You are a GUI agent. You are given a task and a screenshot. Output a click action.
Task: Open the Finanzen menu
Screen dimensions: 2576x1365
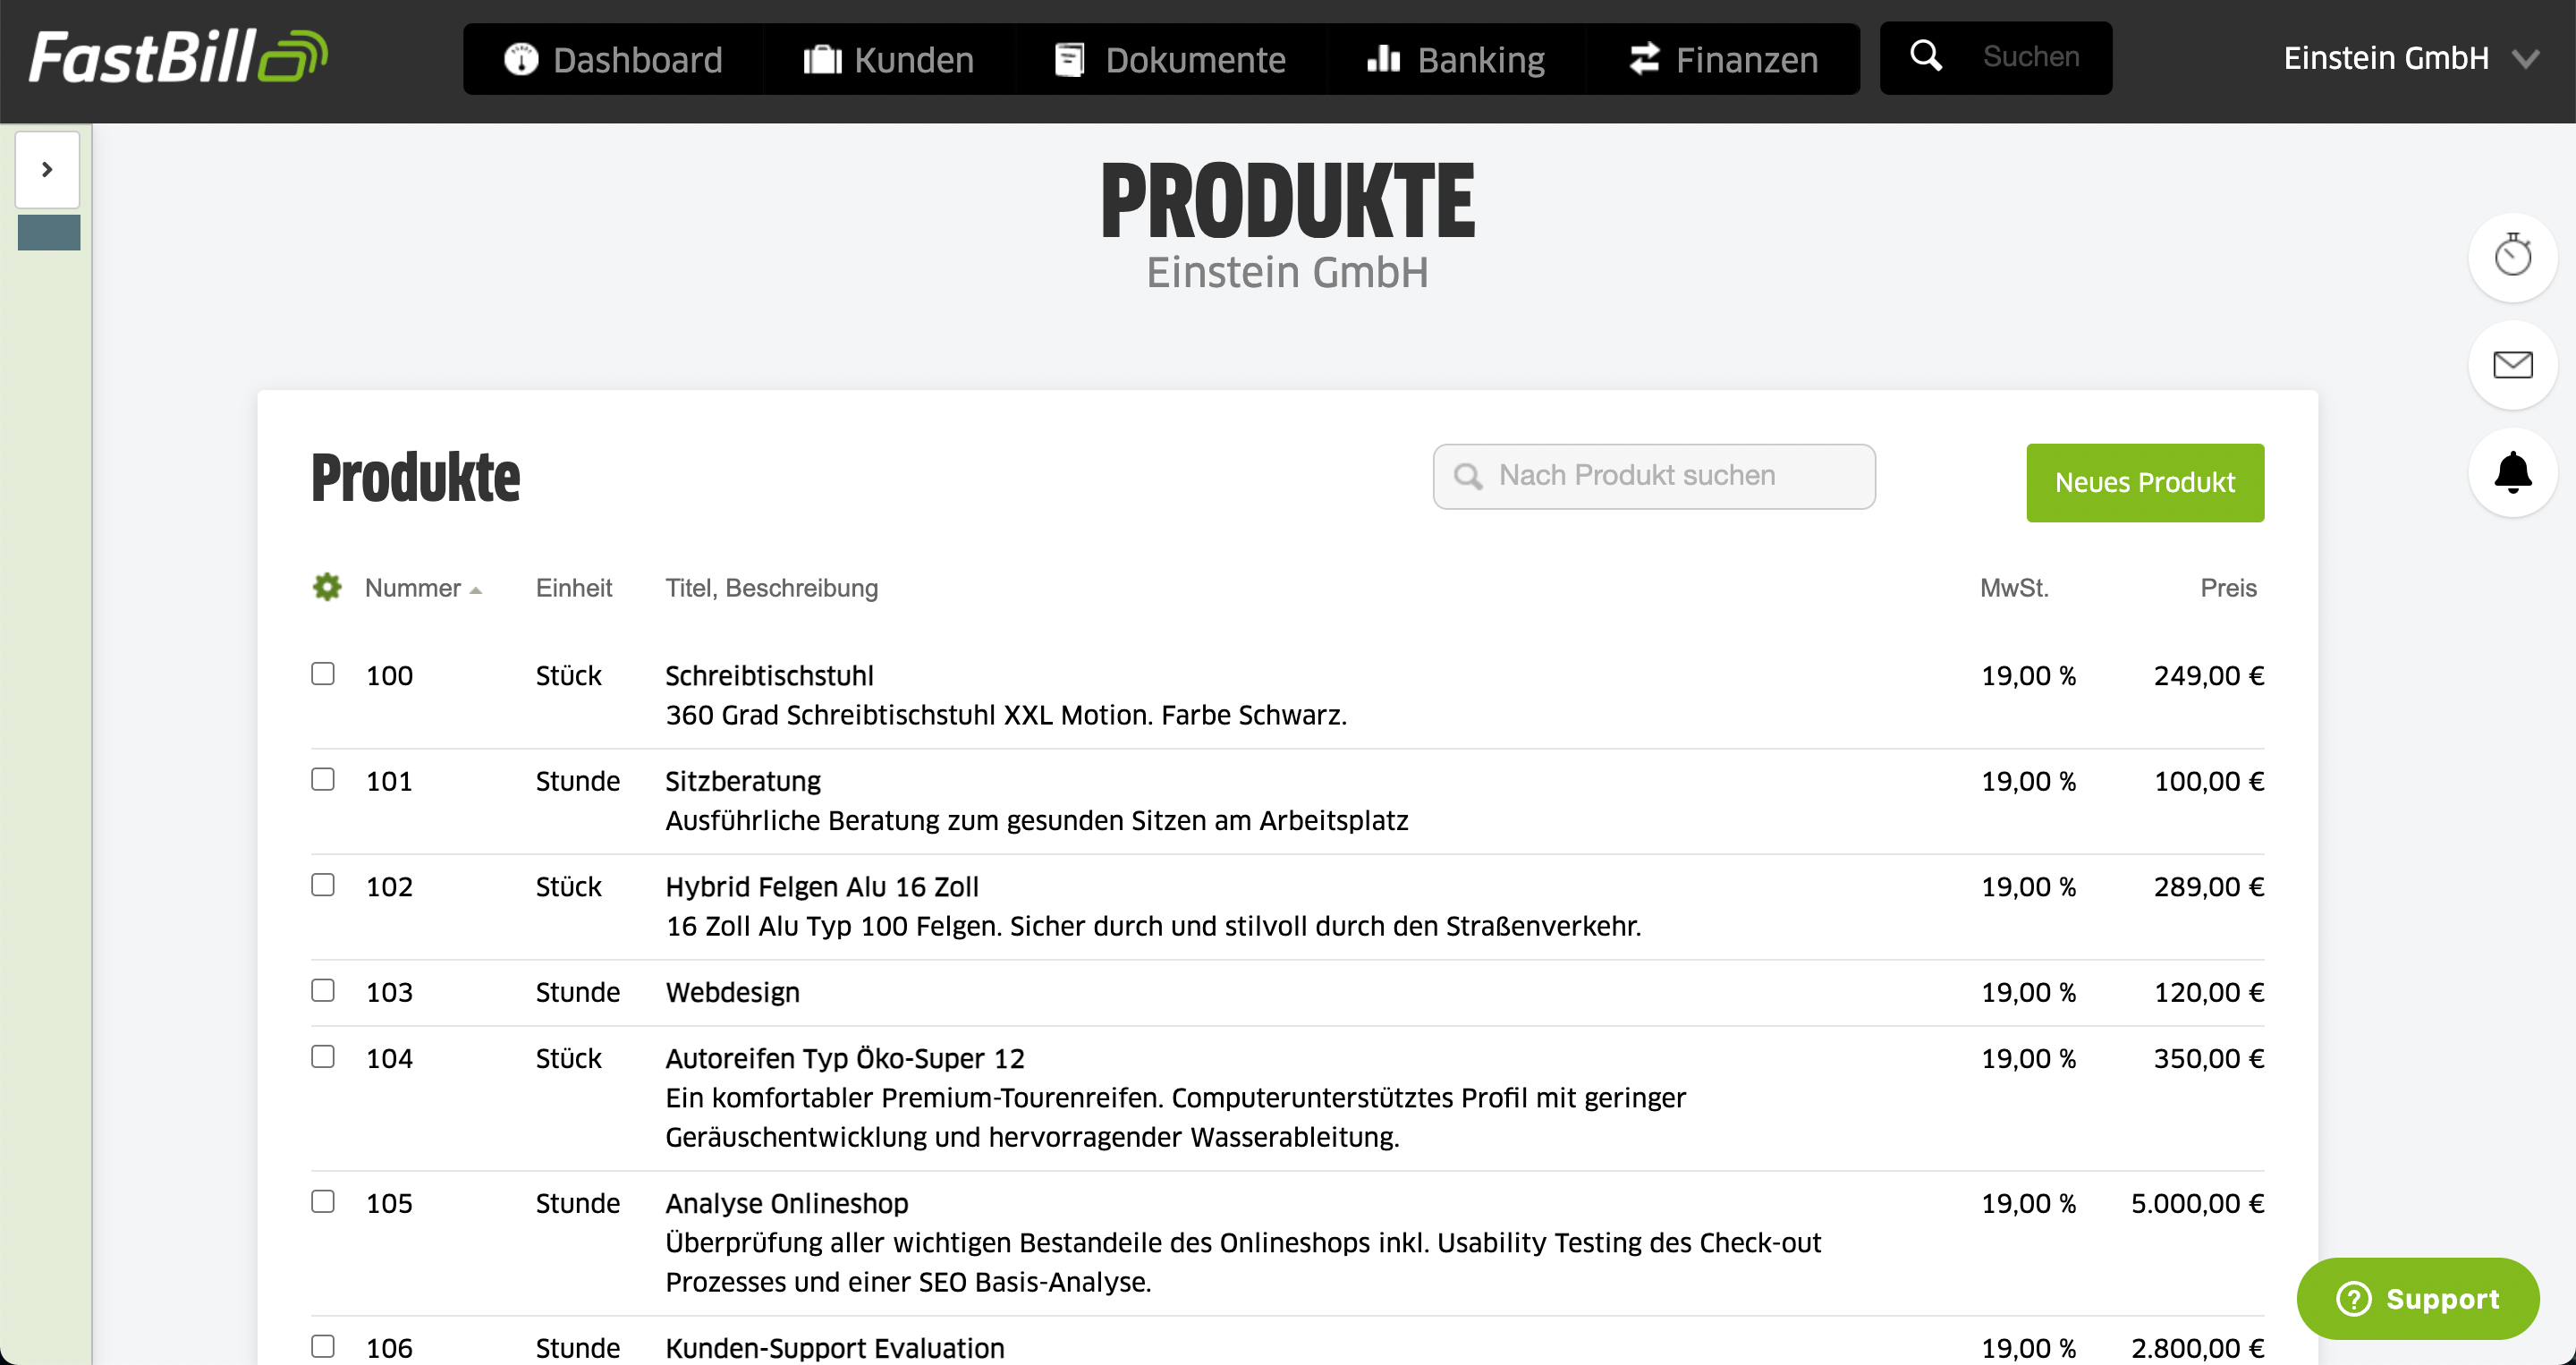coord(1722,60)
